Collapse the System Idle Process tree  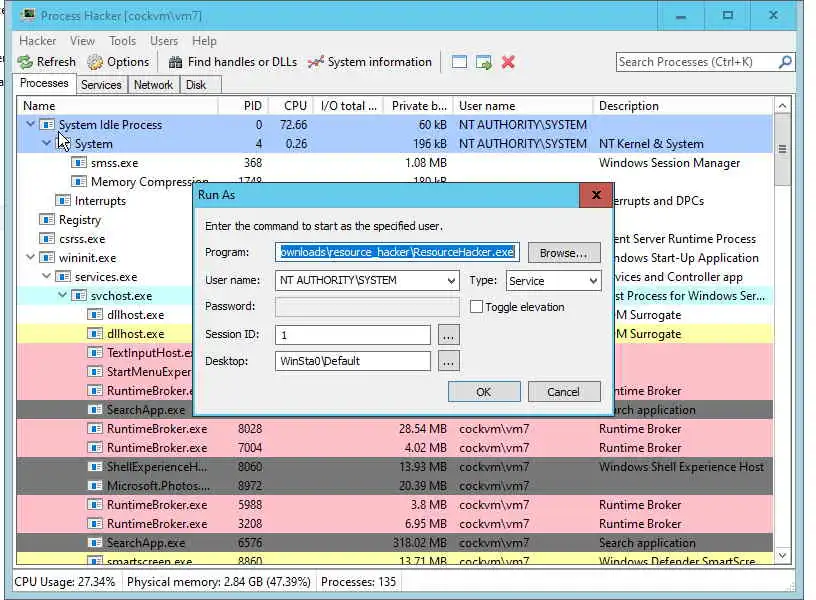[30, 124]
